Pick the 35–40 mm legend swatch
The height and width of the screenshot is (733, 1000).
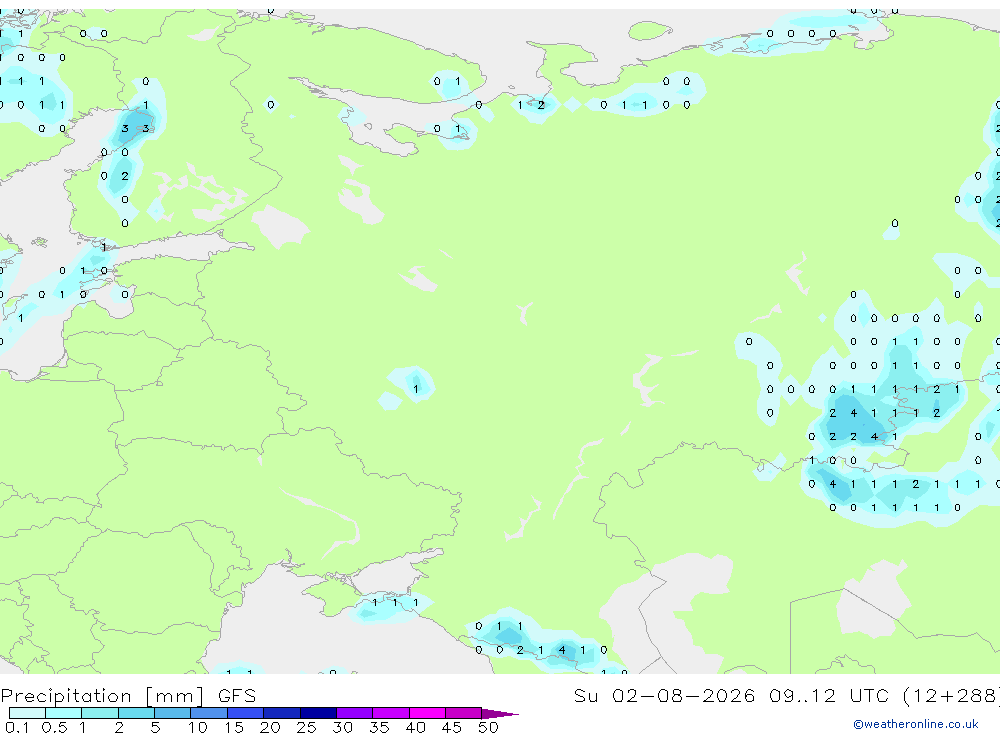[x=391, y=713]
